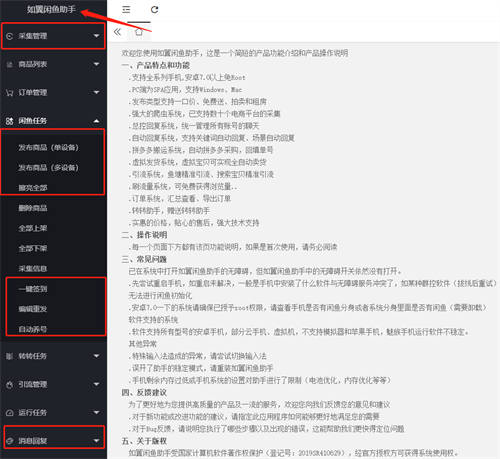This screenshot has height=459, width=500.
Task: Expand the 引流管理 dropdown arrow
Action: coord(96,384)
